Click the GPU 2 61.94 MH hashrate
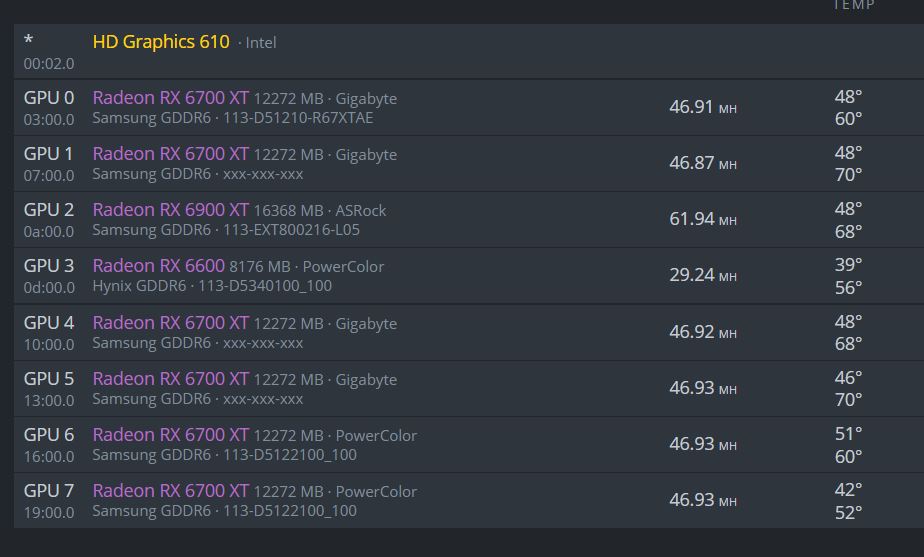Screen dimensions: 924x557 pyautogui.click(x=703, y=219)
